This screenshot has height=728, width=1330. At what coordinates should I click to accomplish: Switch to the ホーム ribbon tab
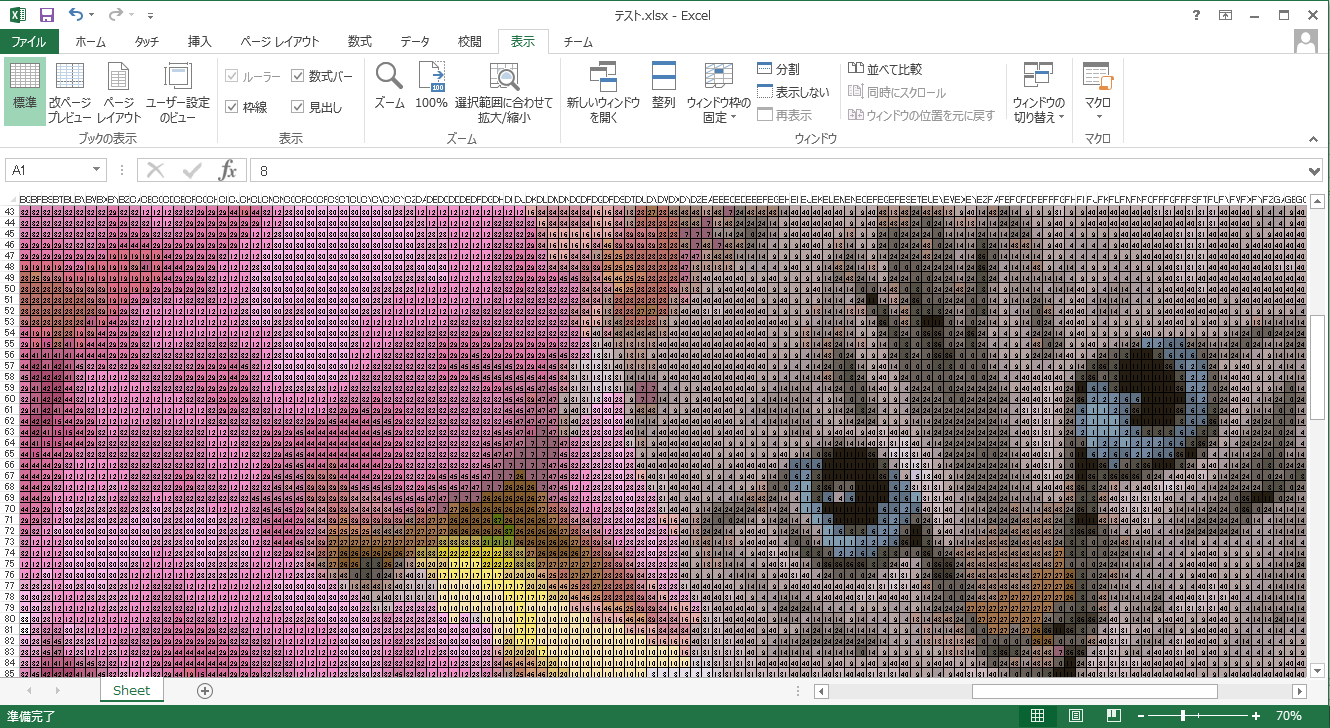coord(90,42)
